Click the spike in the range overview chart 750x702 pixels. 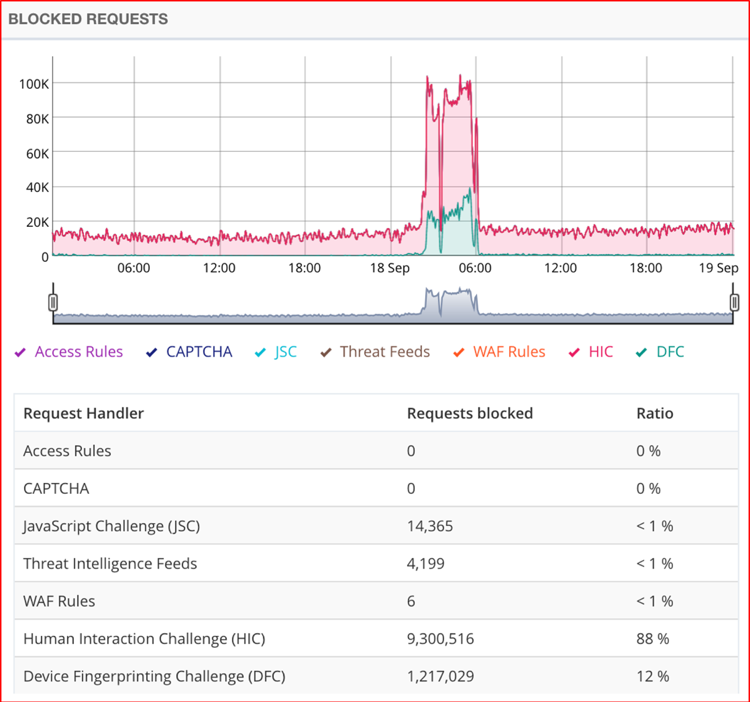[450, 302]
